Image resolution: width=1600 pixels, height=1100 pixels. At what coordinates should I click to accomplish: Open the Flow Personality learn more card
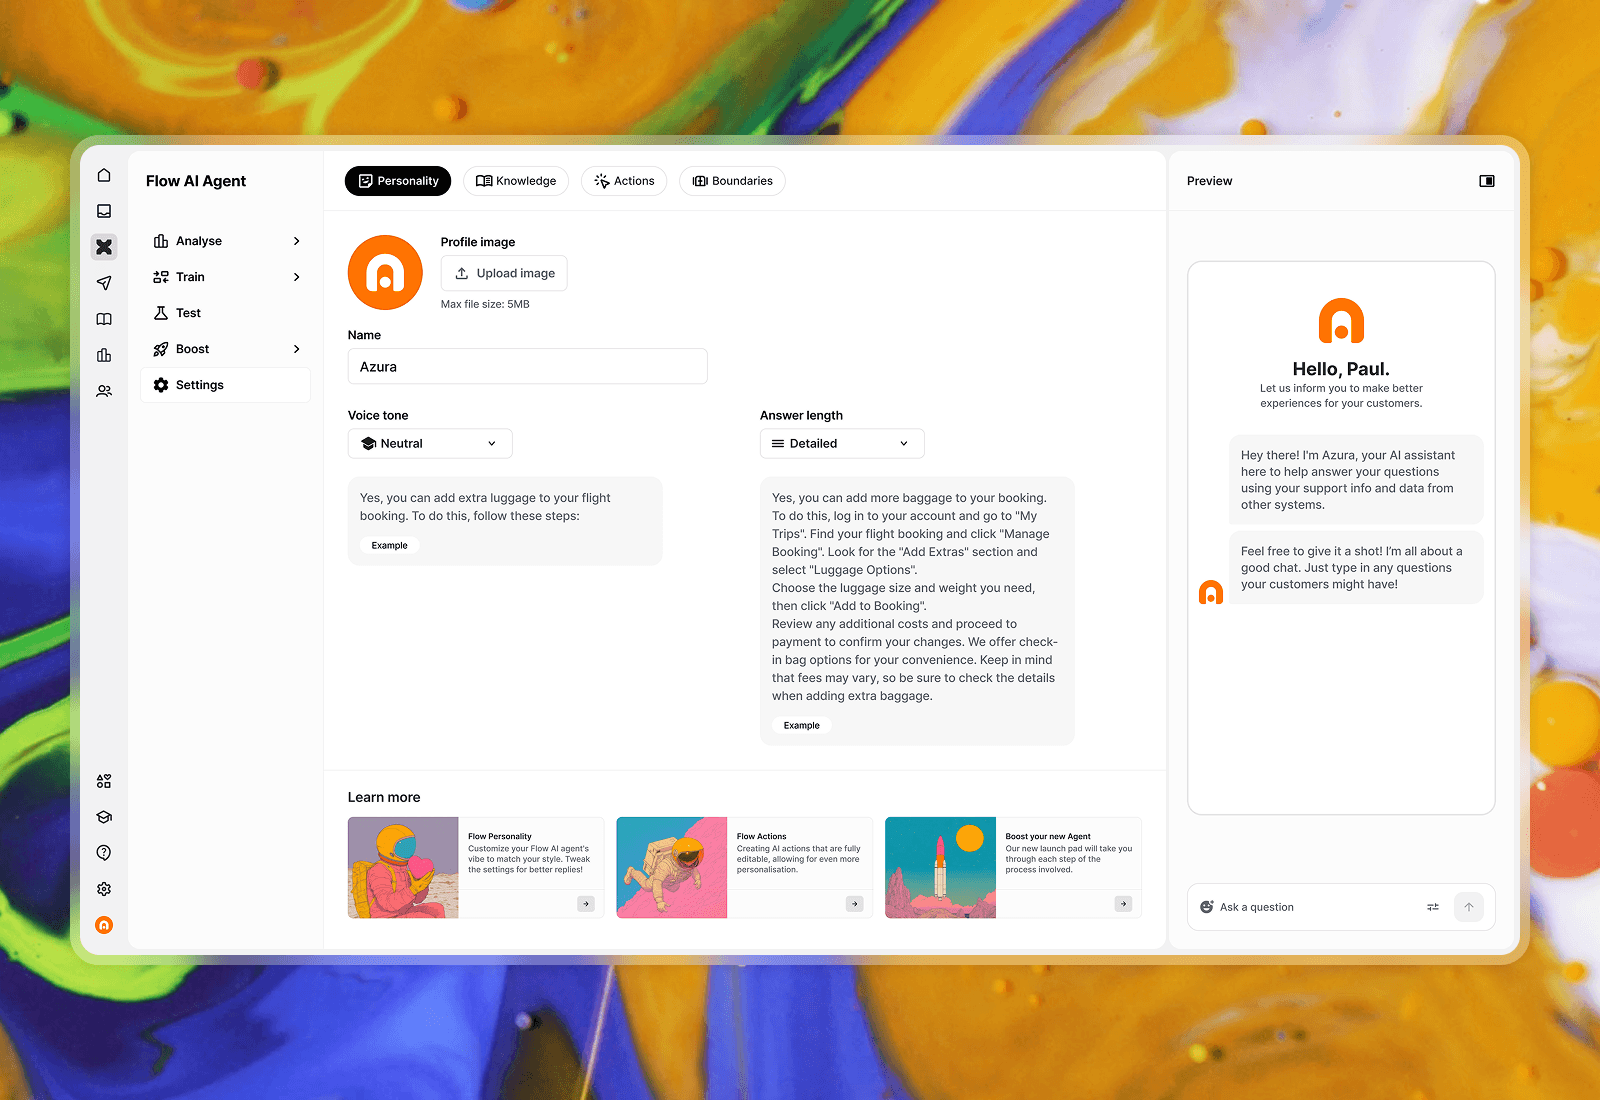[476, 867]
